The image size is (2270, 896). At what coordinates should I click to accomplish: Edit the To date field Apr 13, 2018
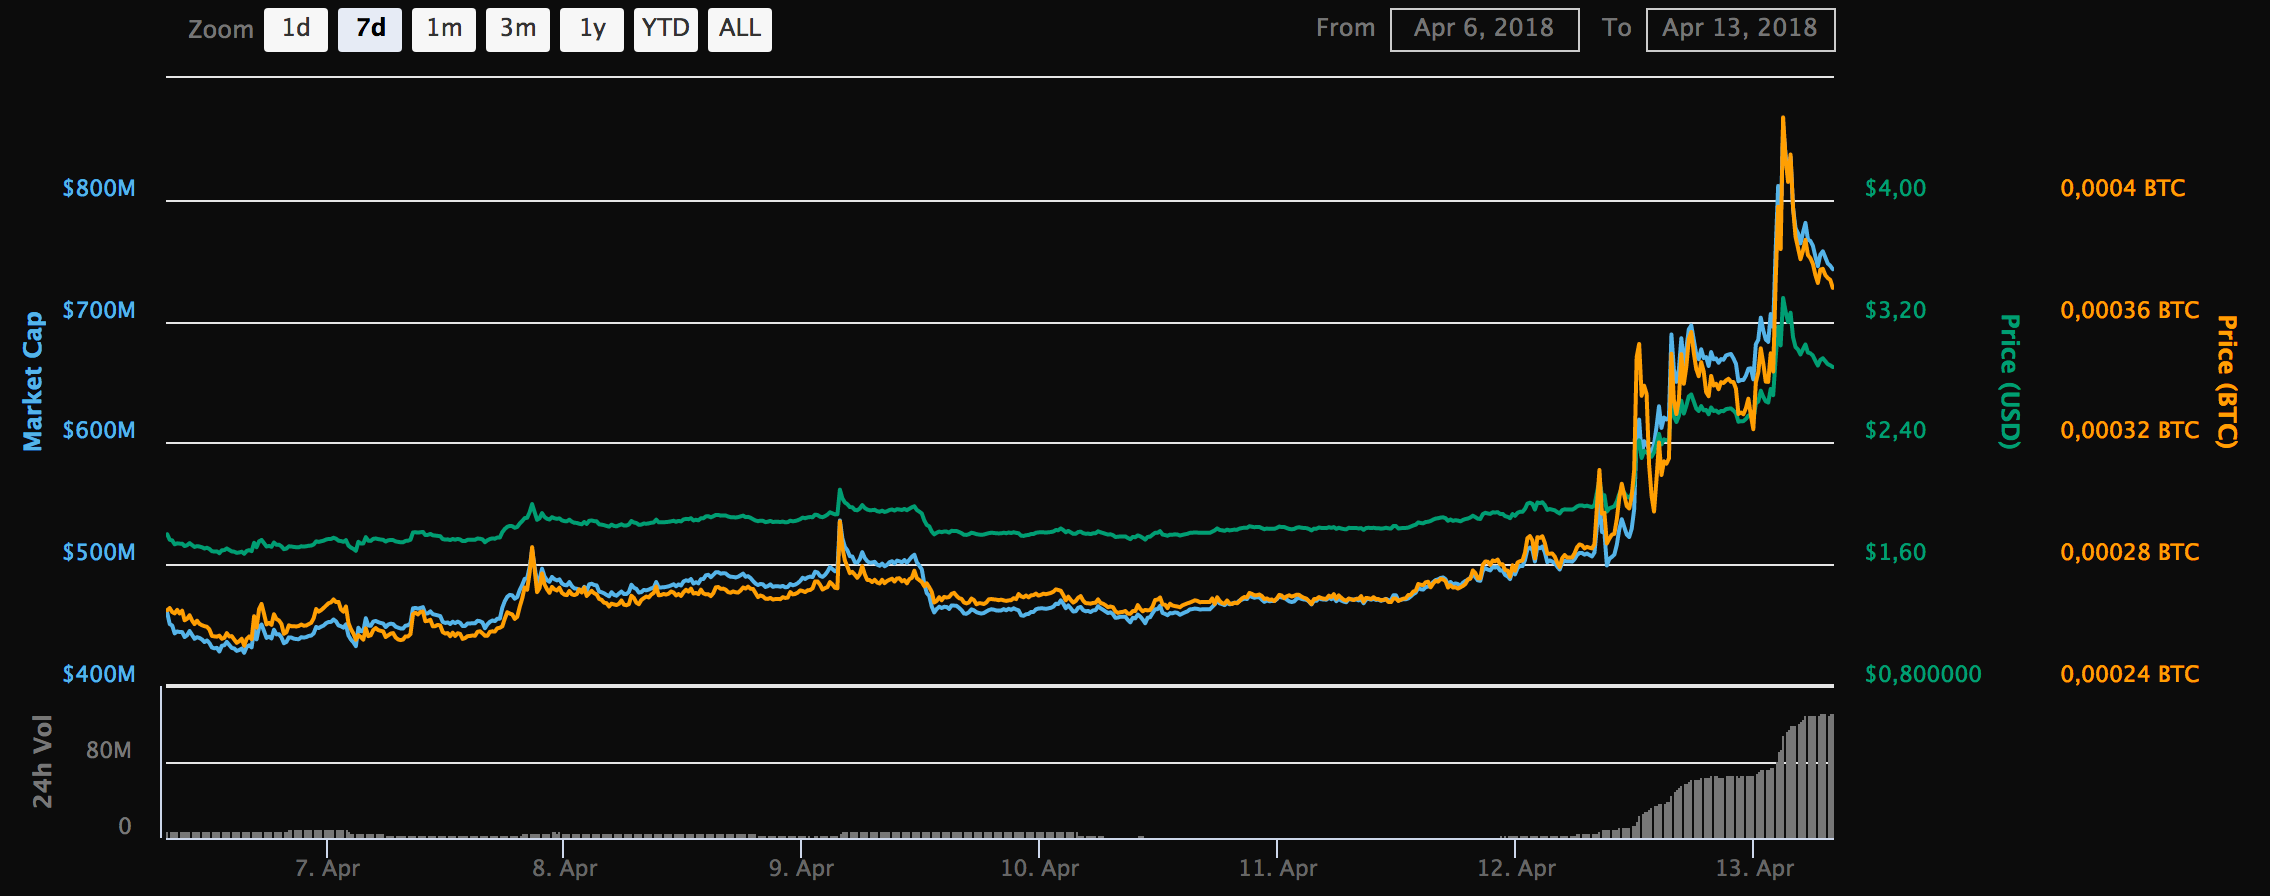point(1740,29)
